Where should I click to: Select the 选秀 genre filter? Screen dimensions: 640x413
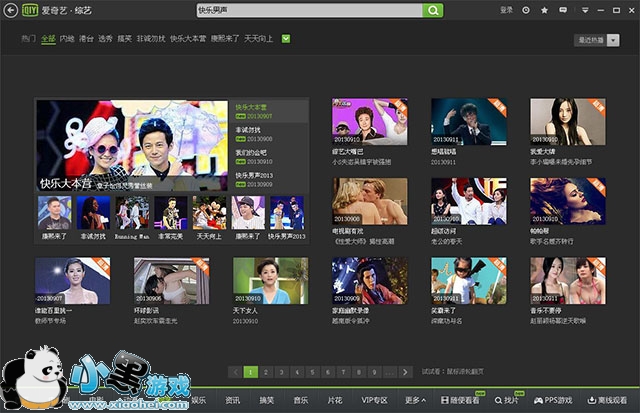coord(105,39)
